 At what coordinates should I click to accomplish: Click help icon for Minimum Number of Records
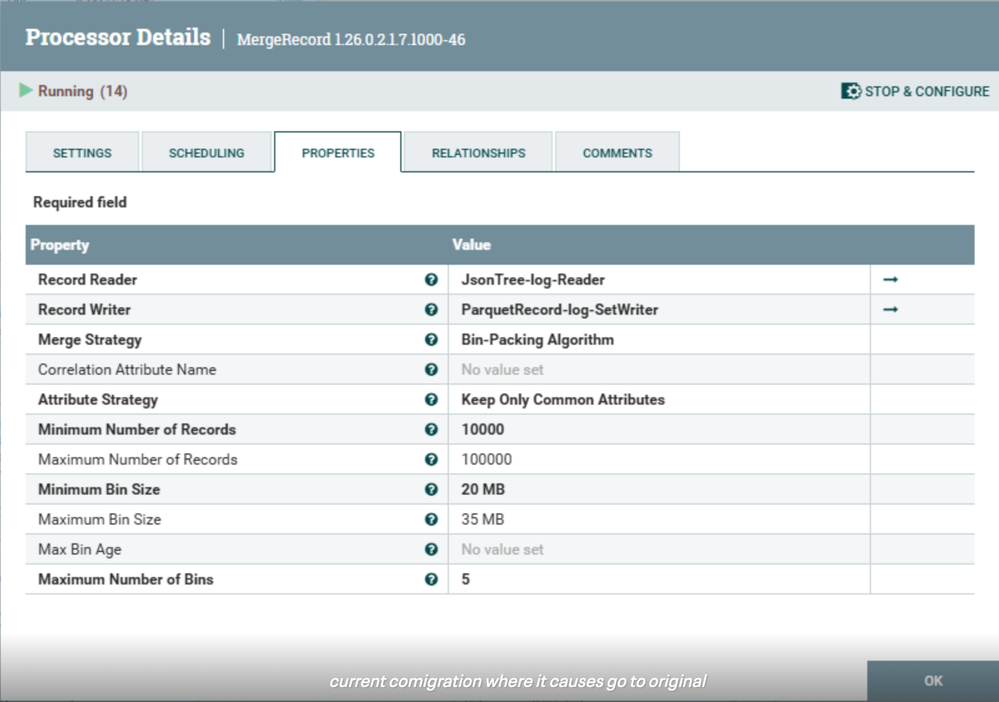tap(431, 430)
